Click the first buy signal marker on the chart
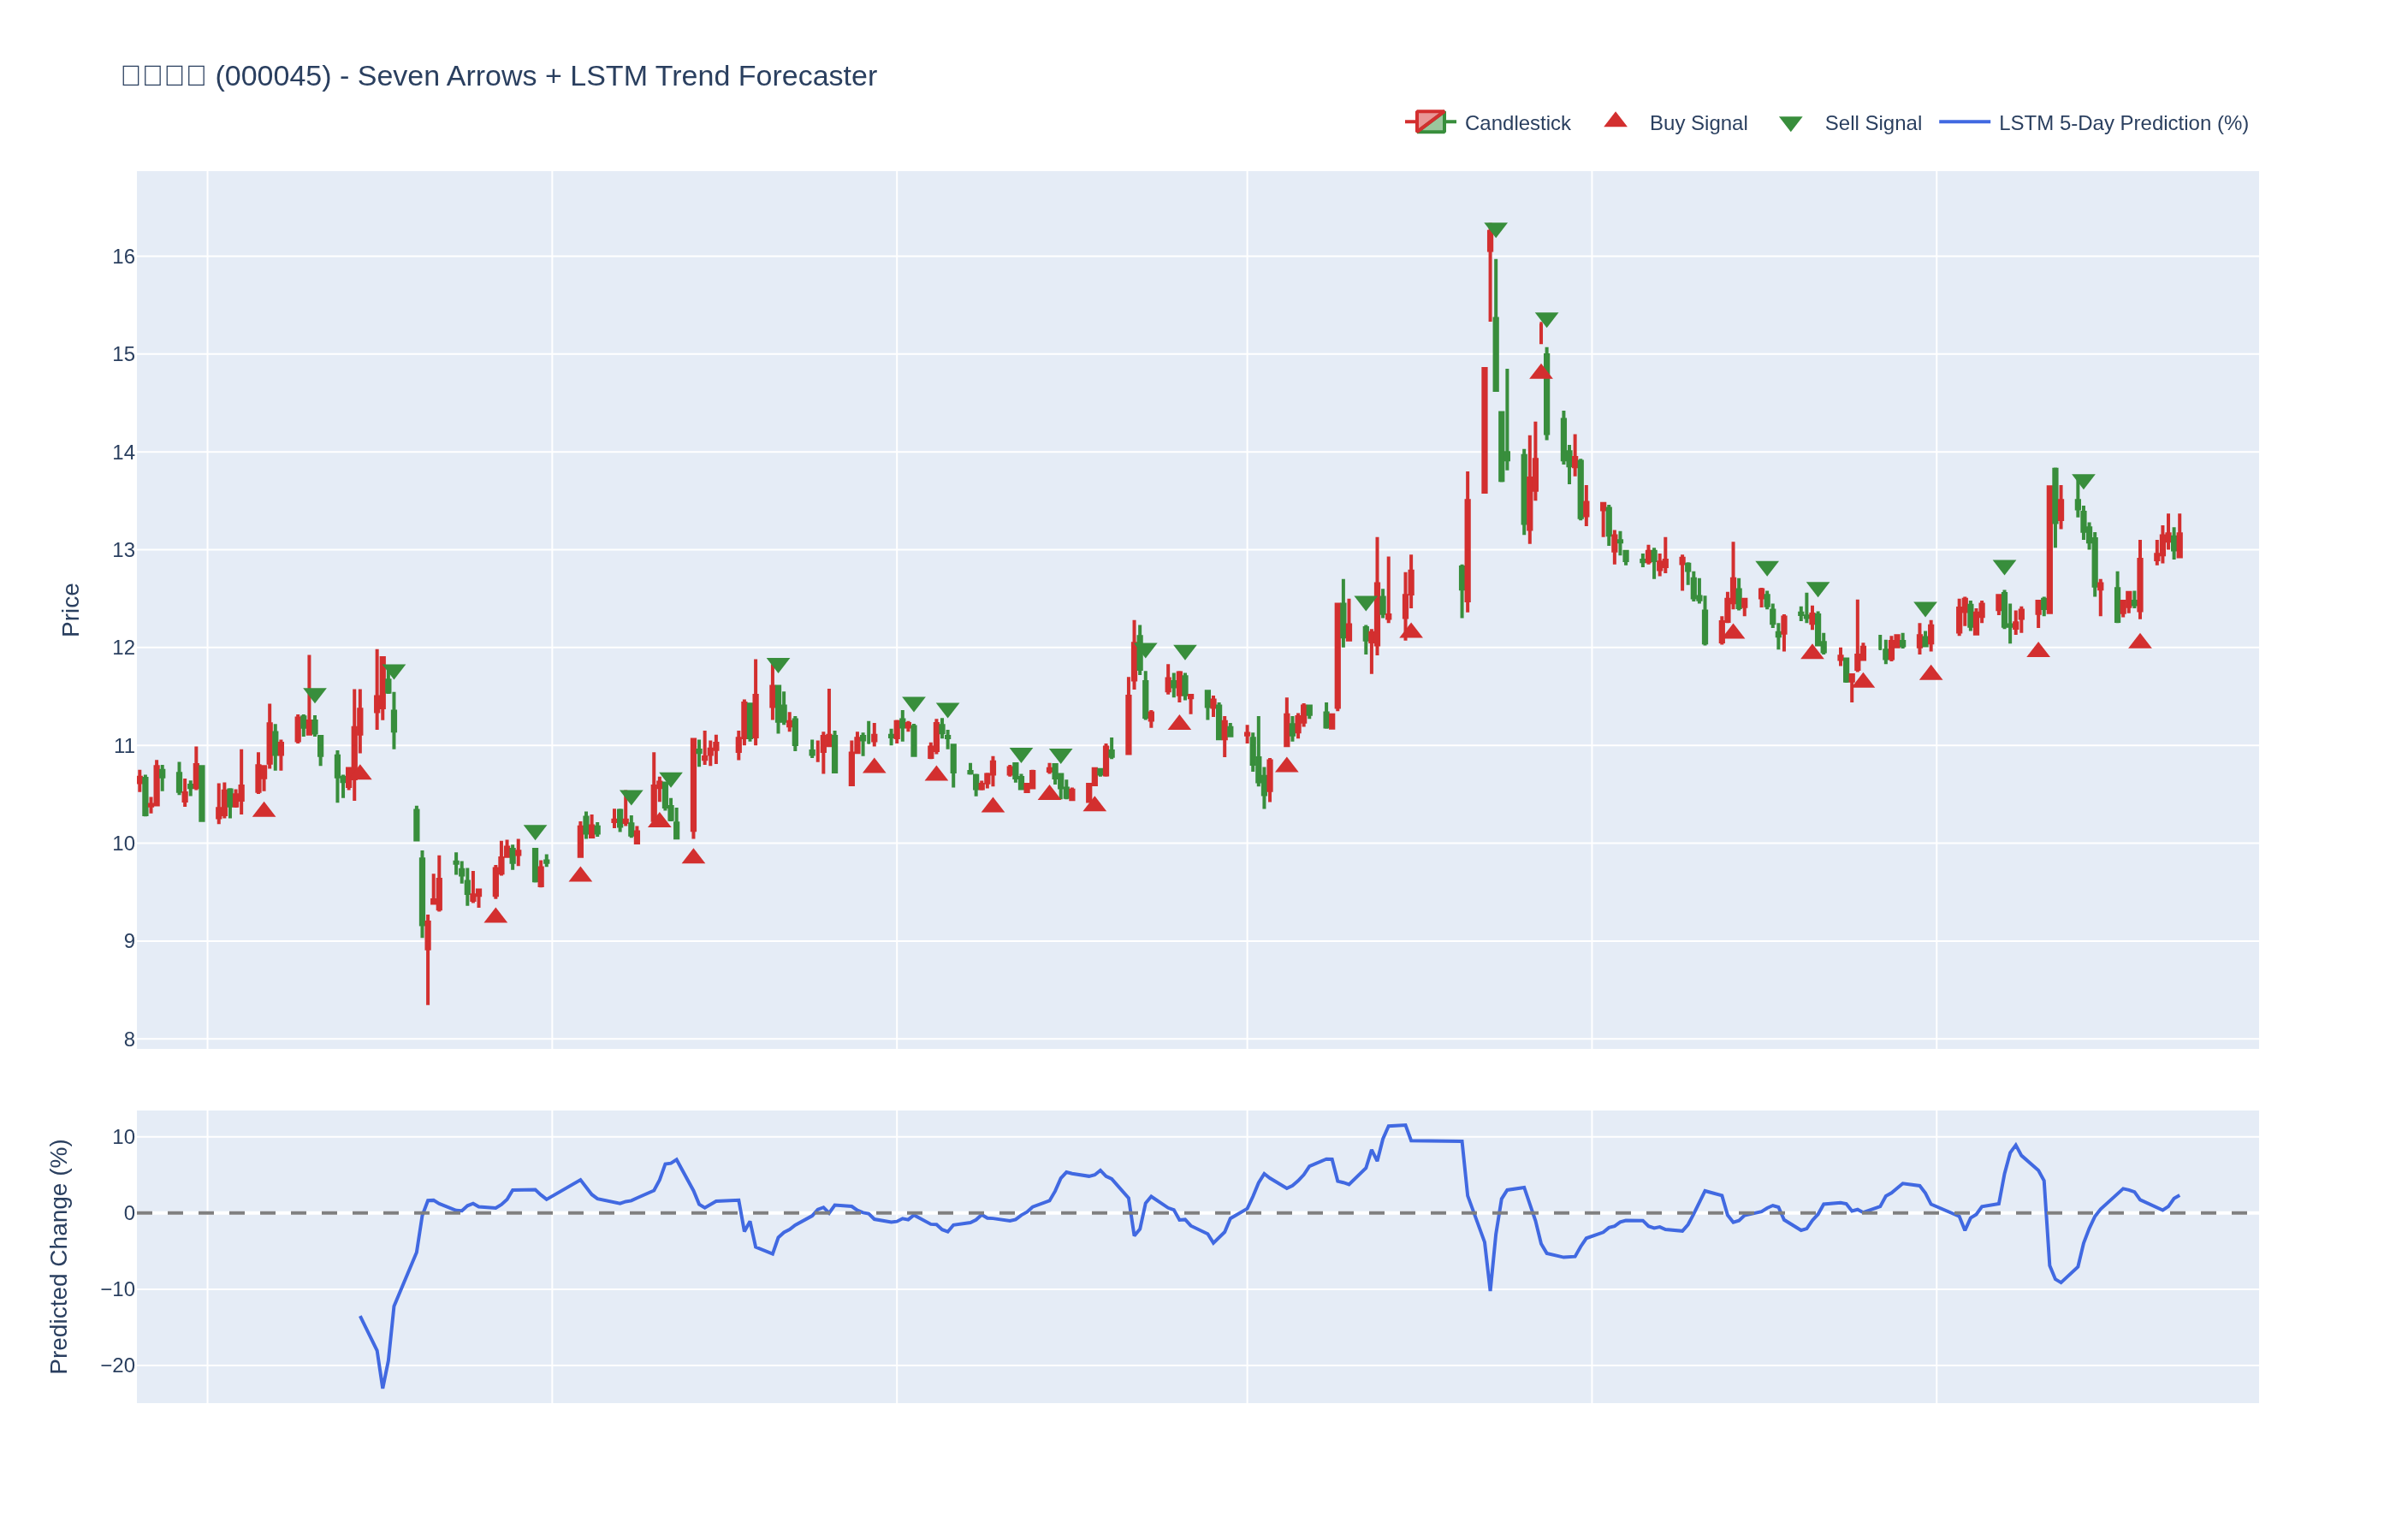This screenshot has width=2396, height=1540. click(264, 810)
